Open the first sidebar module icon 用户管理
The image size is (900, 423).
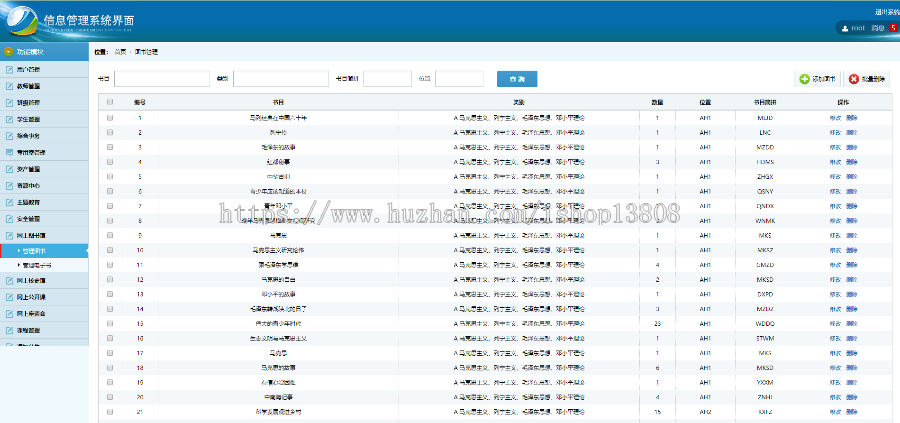pos(9,69)
